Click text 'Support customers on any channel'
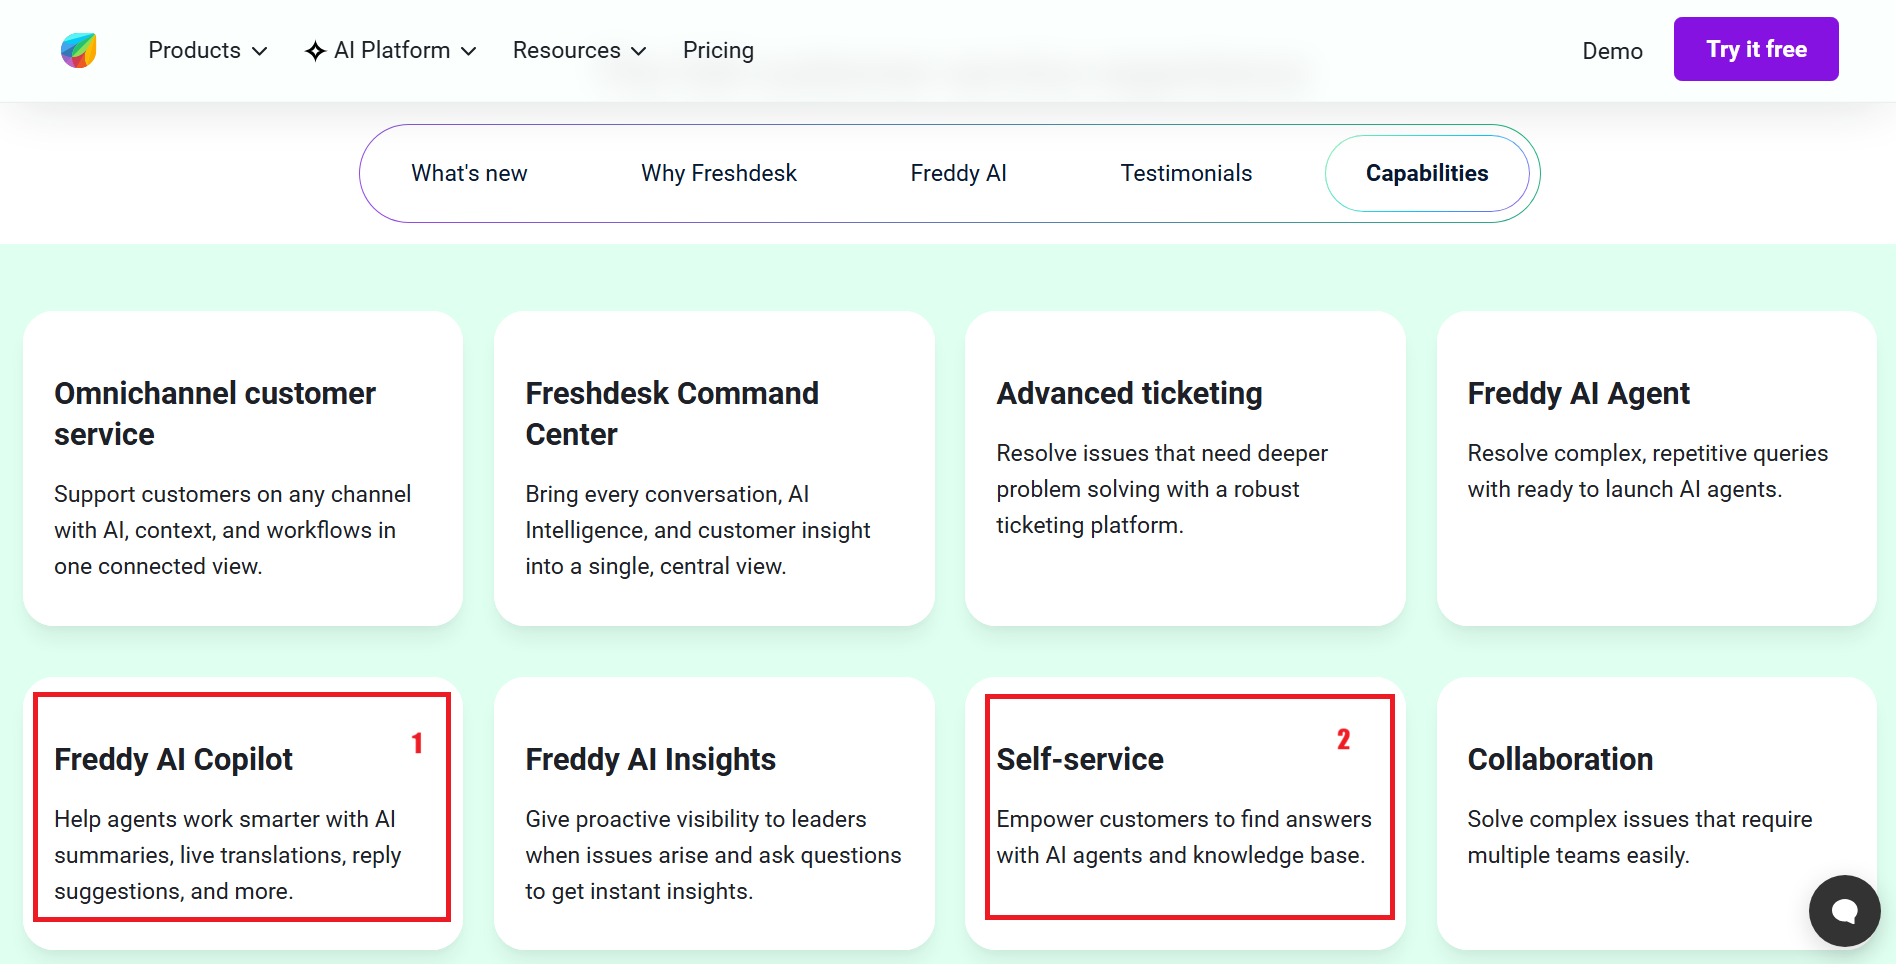This screenshot has width=1896, height=964. click(x=232, y=494)
